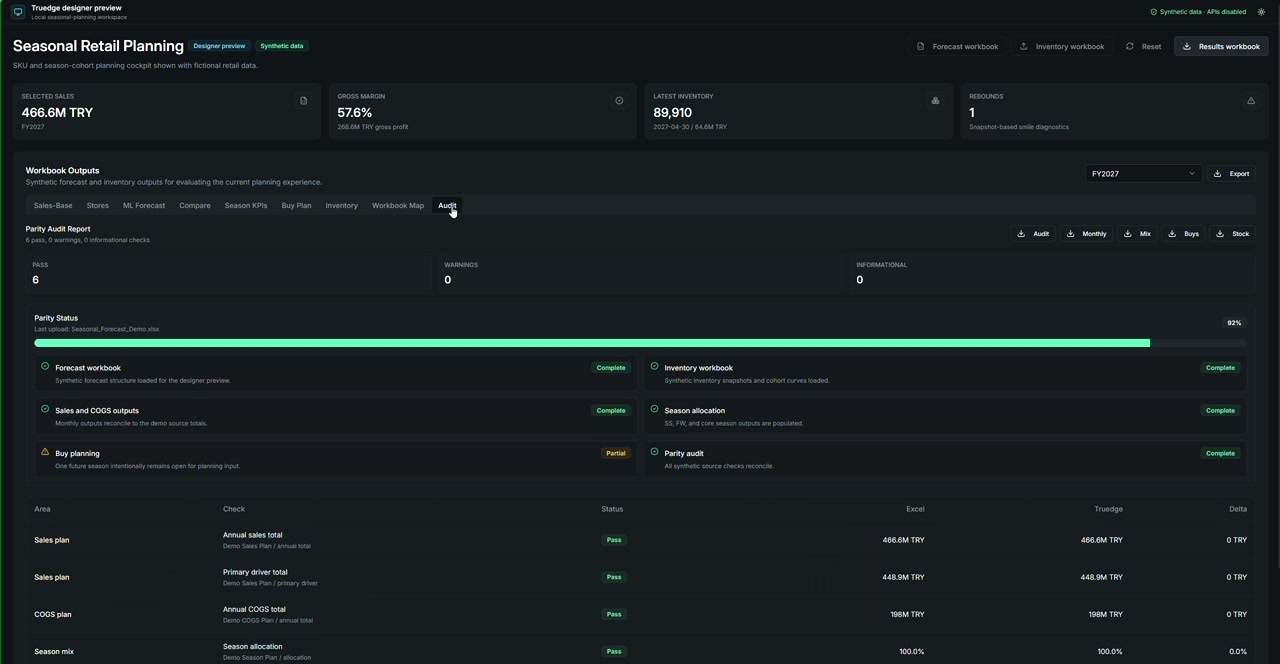Click the Season allocation check icon
This screenshot has height=664, width=1280.
click(x=654, y=409)
